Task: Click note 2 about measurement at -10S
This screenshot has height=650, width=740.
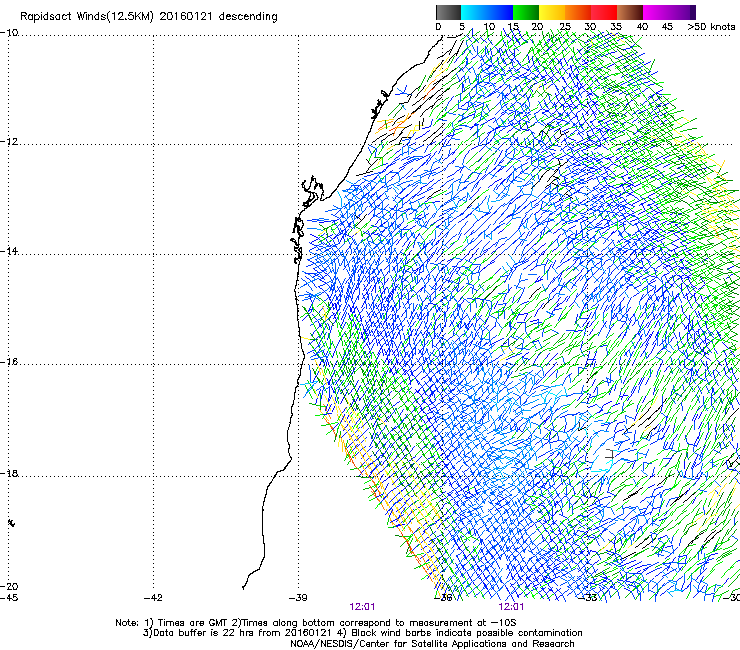Action: click(x=373, y=623)
